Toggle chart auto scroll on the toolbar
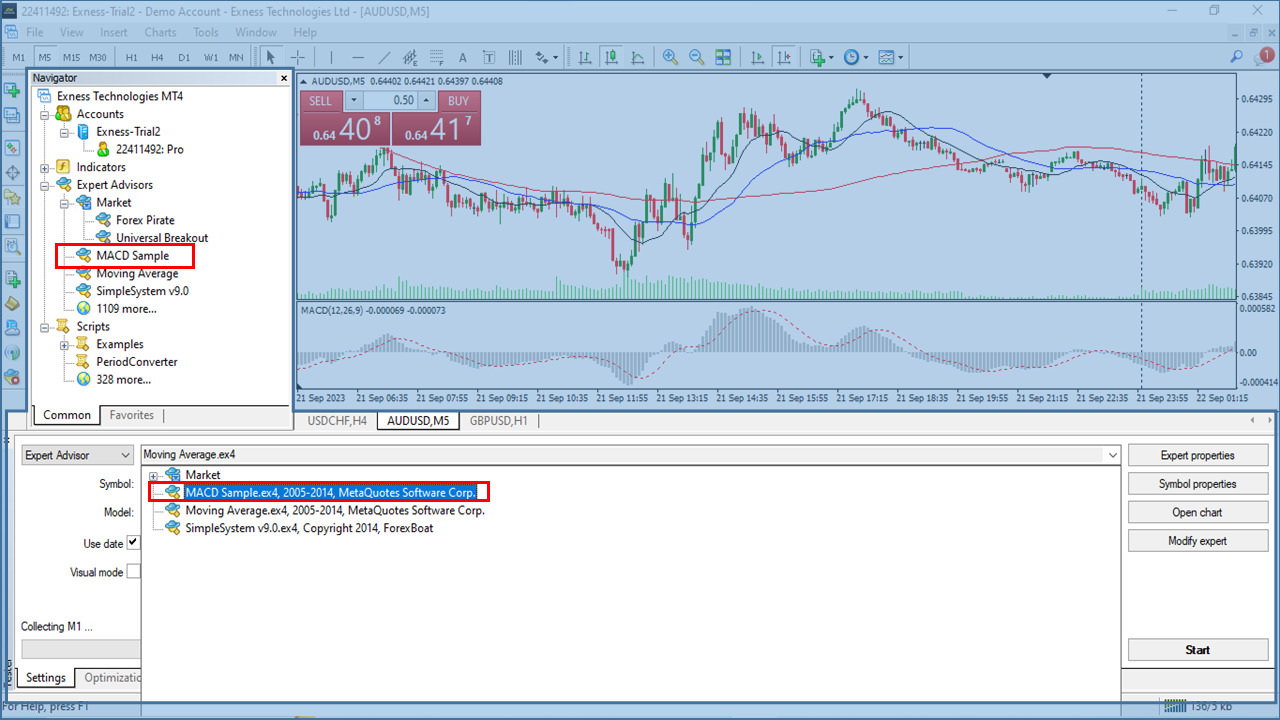The height and width of the screenshot is (720, 1280). coord(759,57)
